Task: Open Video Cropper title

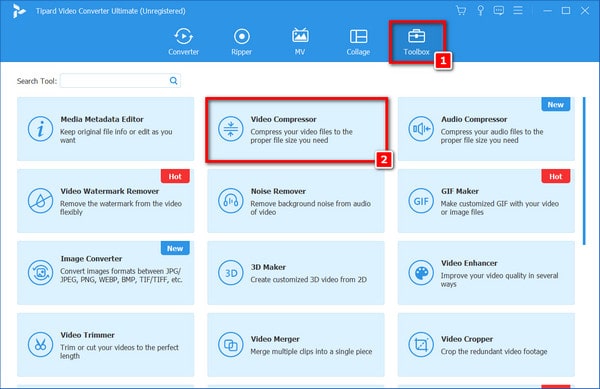Action: (467, 339)
